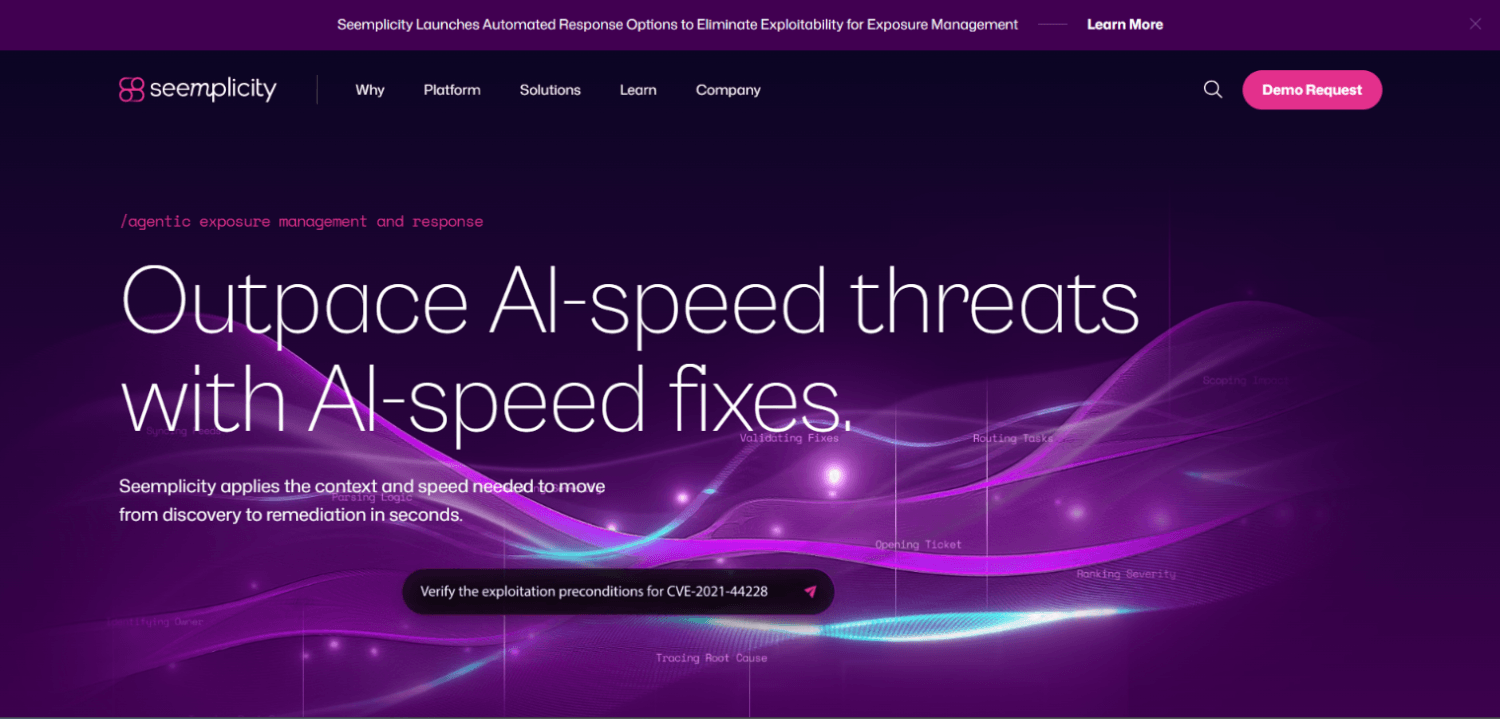Open the Platform menu
The image size is (1500, 719).
[x=452, y=90]
